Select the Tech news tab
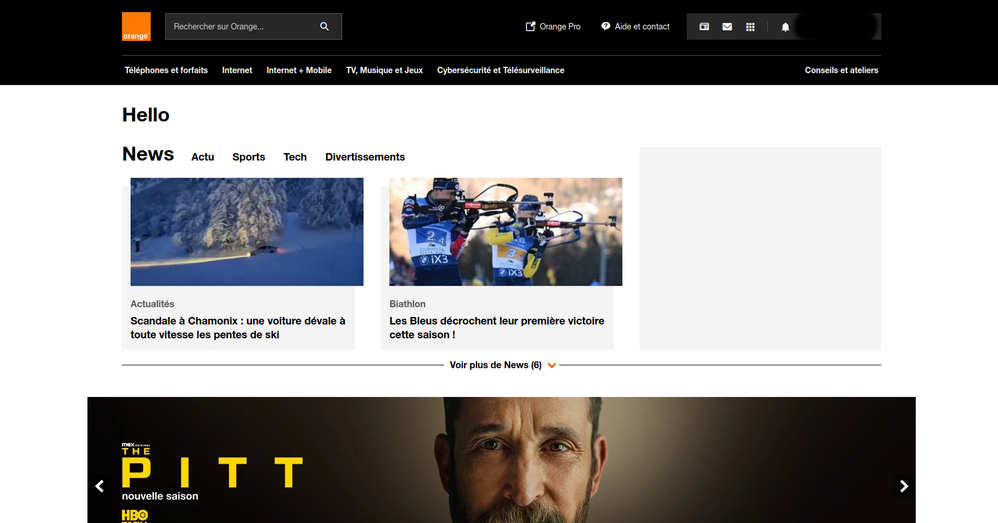This screenshot has height=523, width=998. [x=295, y=157]
